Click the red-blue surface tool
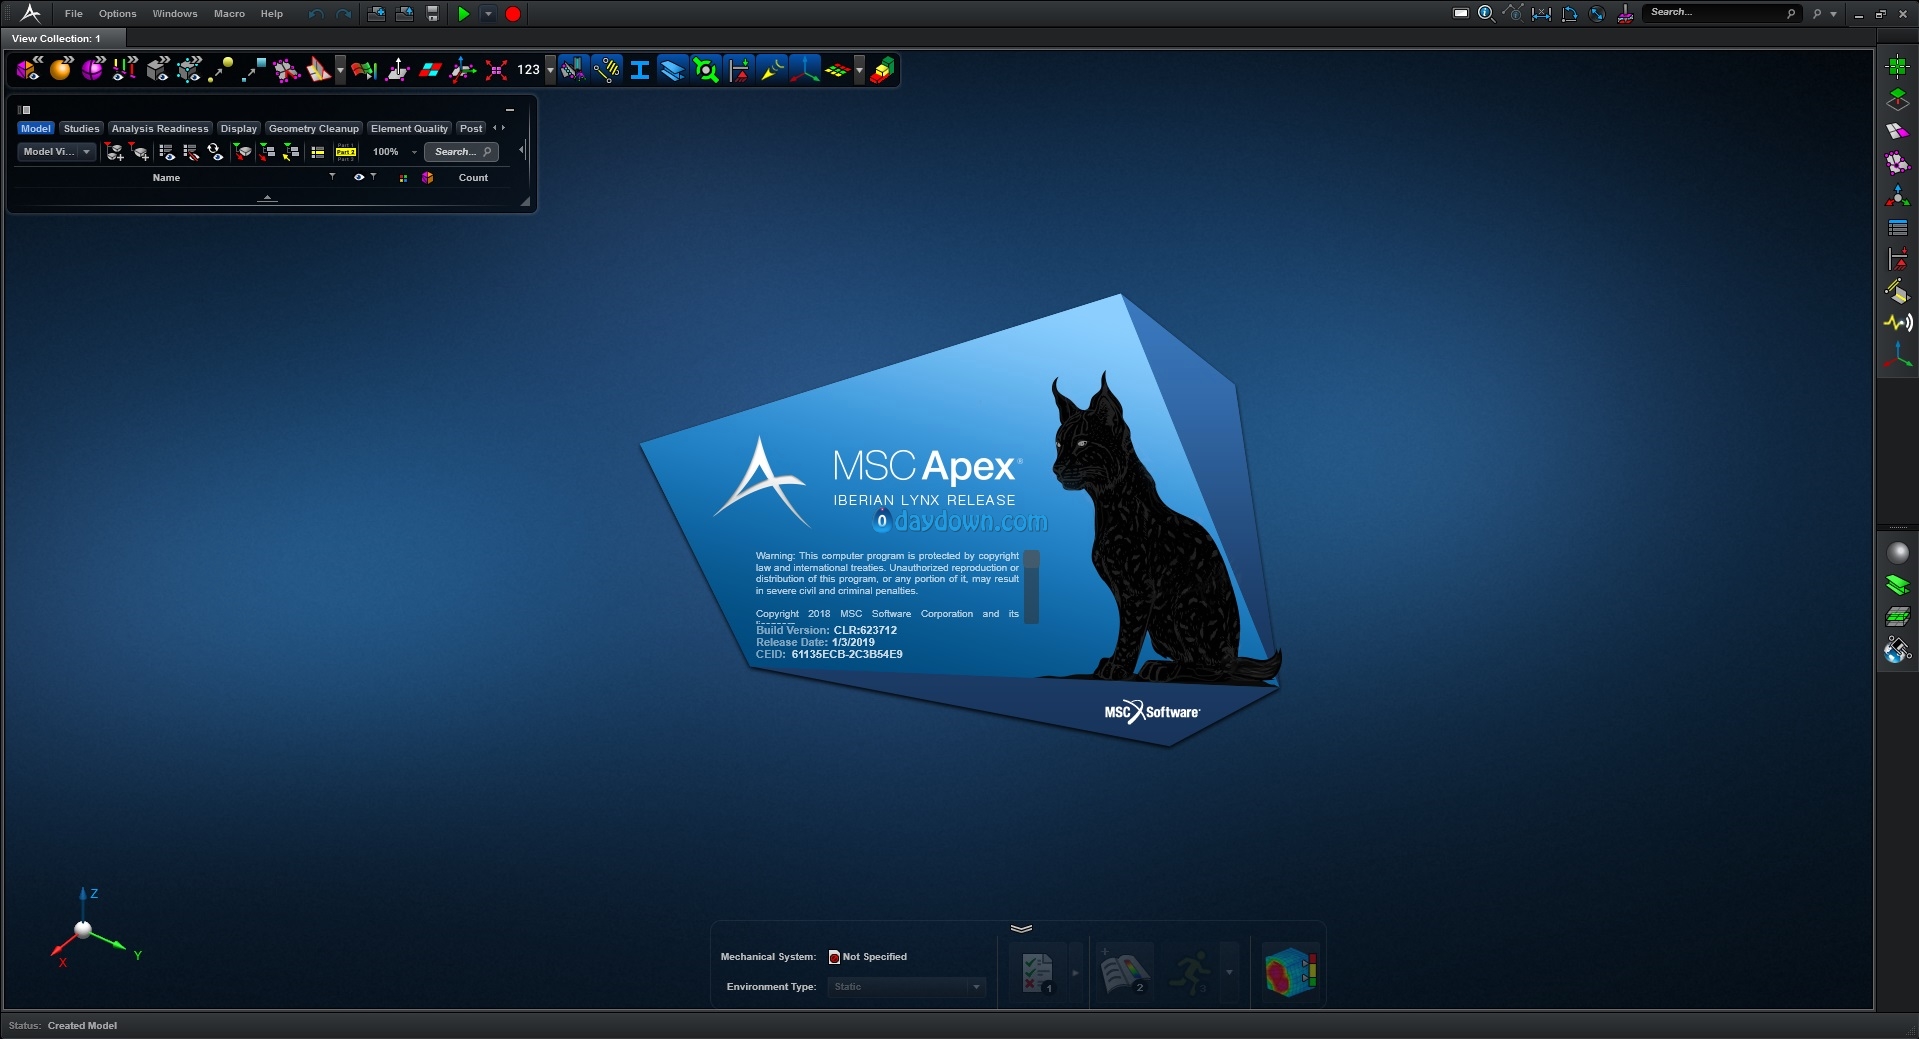 click(430, 69)
